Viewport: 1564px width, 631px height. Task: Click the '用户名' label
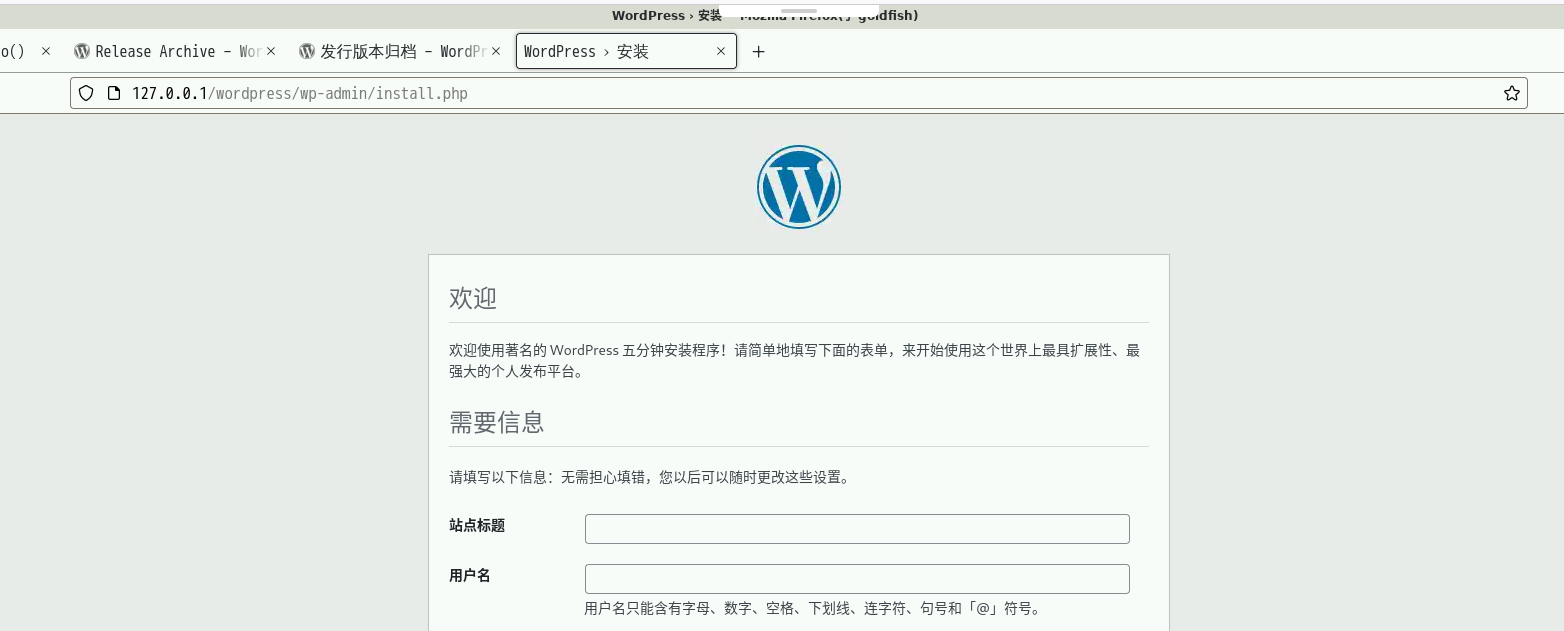pos(470,575)
